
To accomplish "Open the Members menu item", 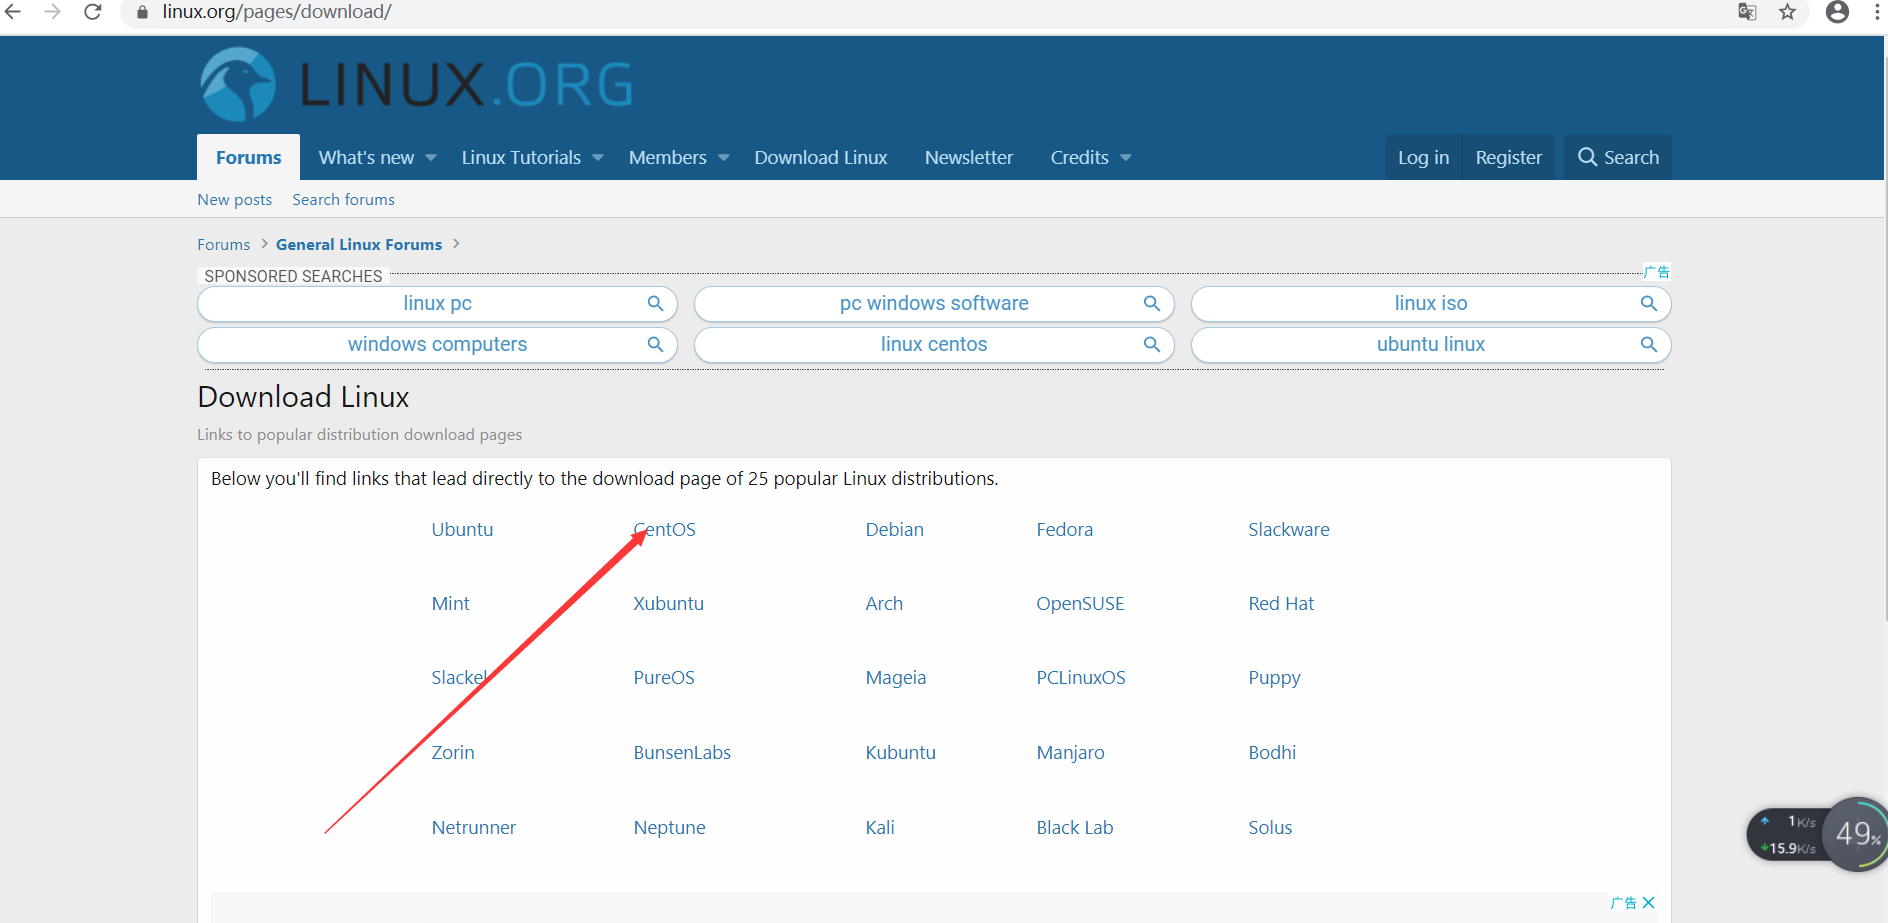I will coord(667,157).
